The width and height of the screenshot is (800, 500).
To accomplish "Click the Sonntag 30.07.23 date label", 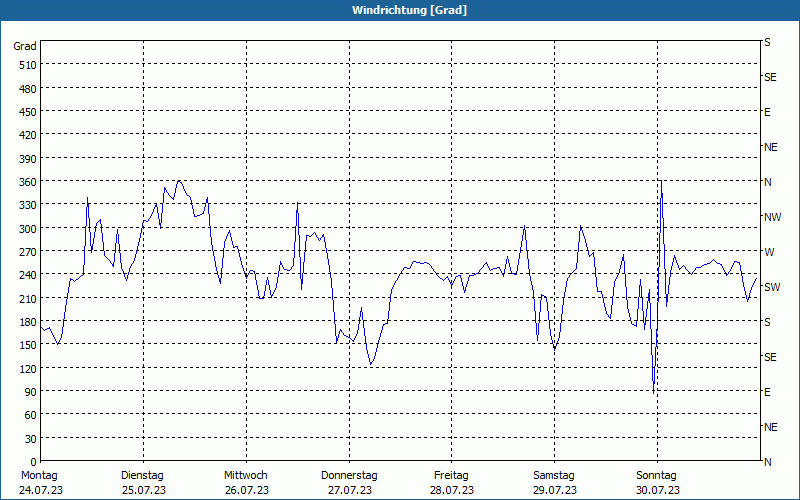I will 657,483.
